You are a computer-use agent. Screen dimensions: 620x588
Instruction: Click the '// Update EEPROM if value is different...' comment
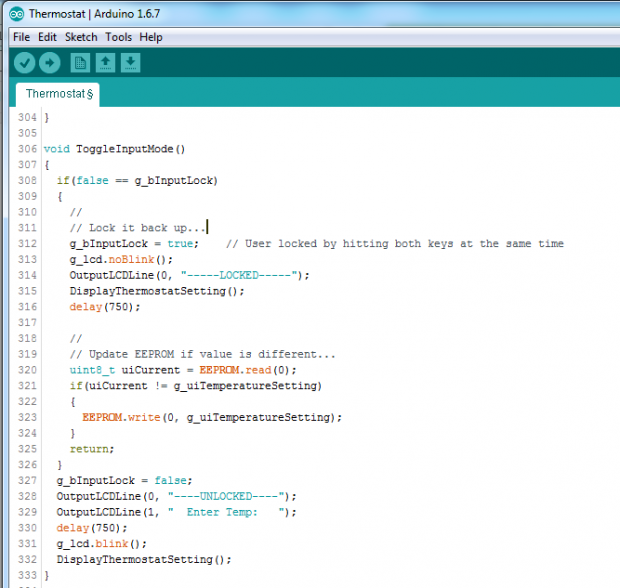tap(202, 354)
